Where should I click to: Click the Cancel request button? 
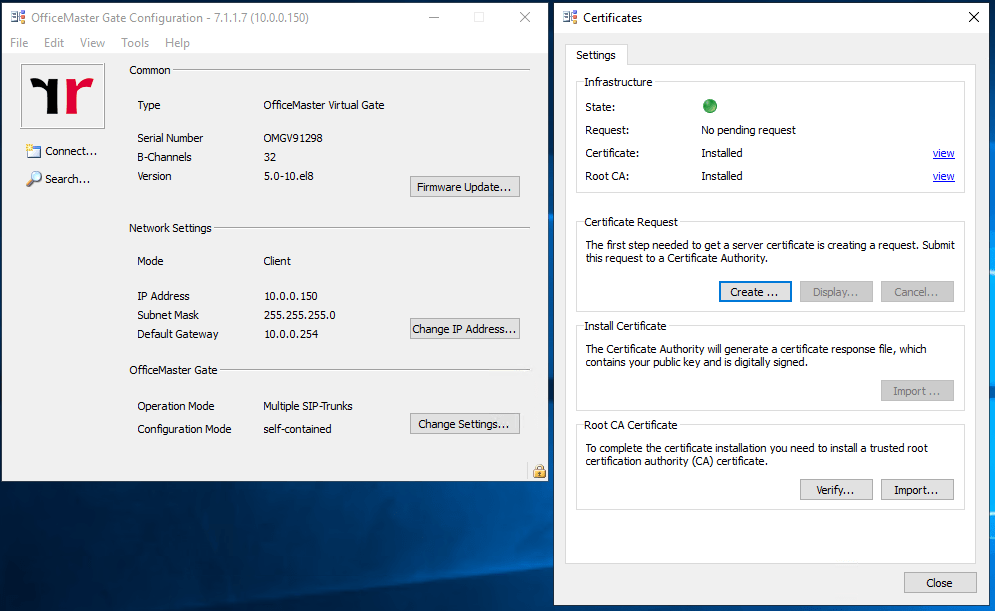[917, 292]
